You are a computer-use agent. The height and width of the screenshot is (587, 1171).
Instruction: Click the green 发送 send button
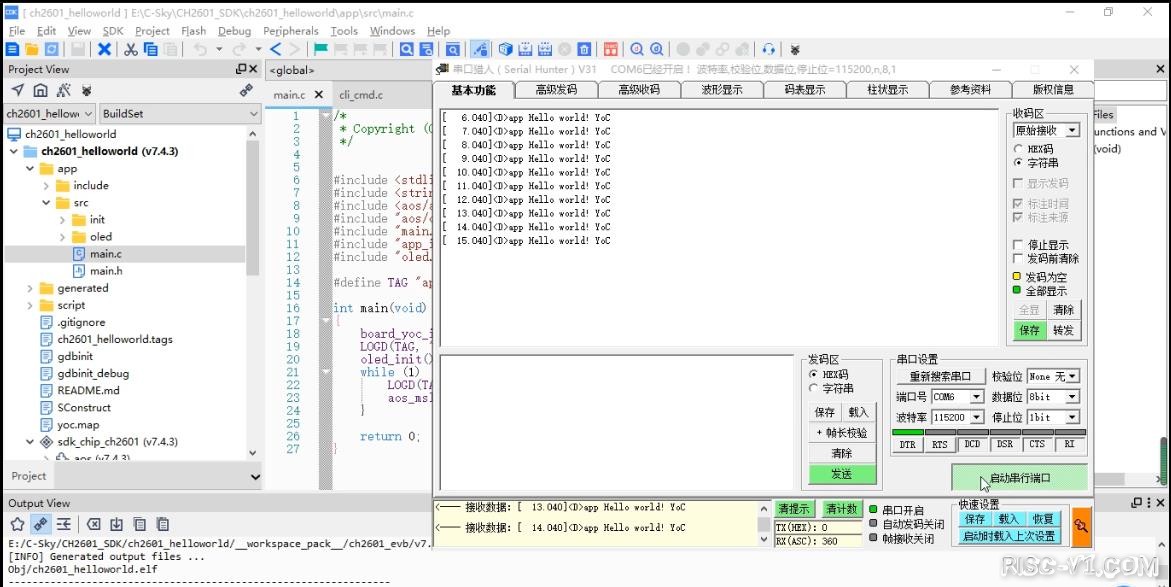pyautogui.click(x=841, y=474)
